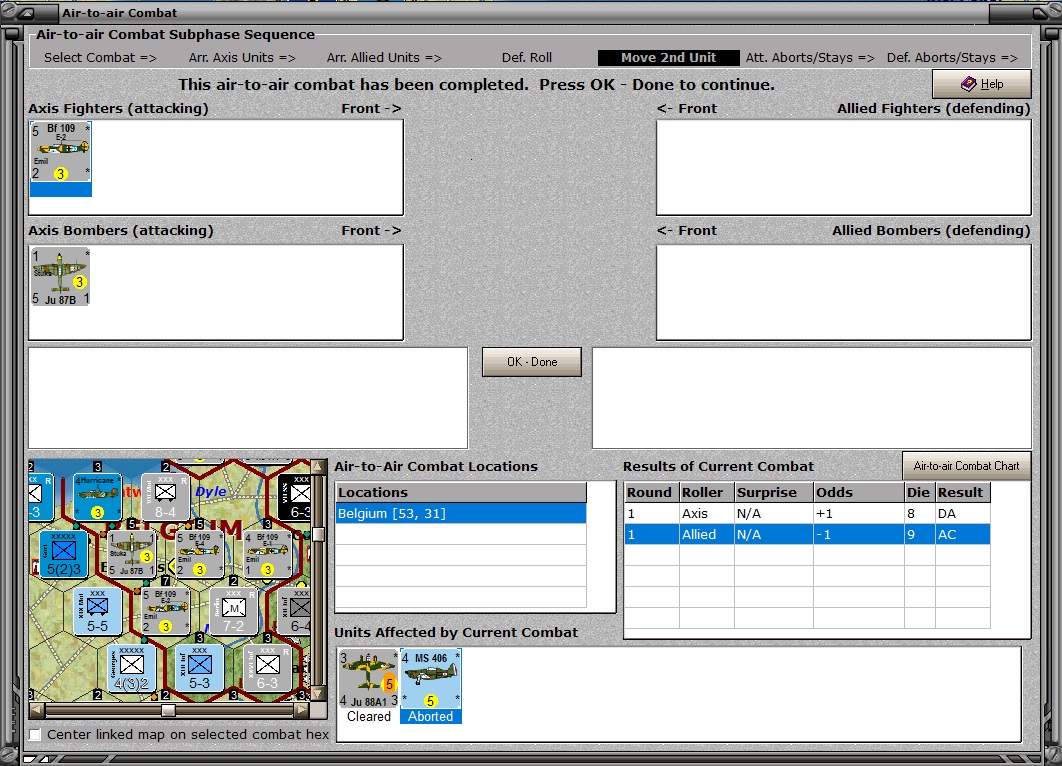Screen dimensions: 1062x766
Task: Click the AC result cell
Action: (962, 534)
